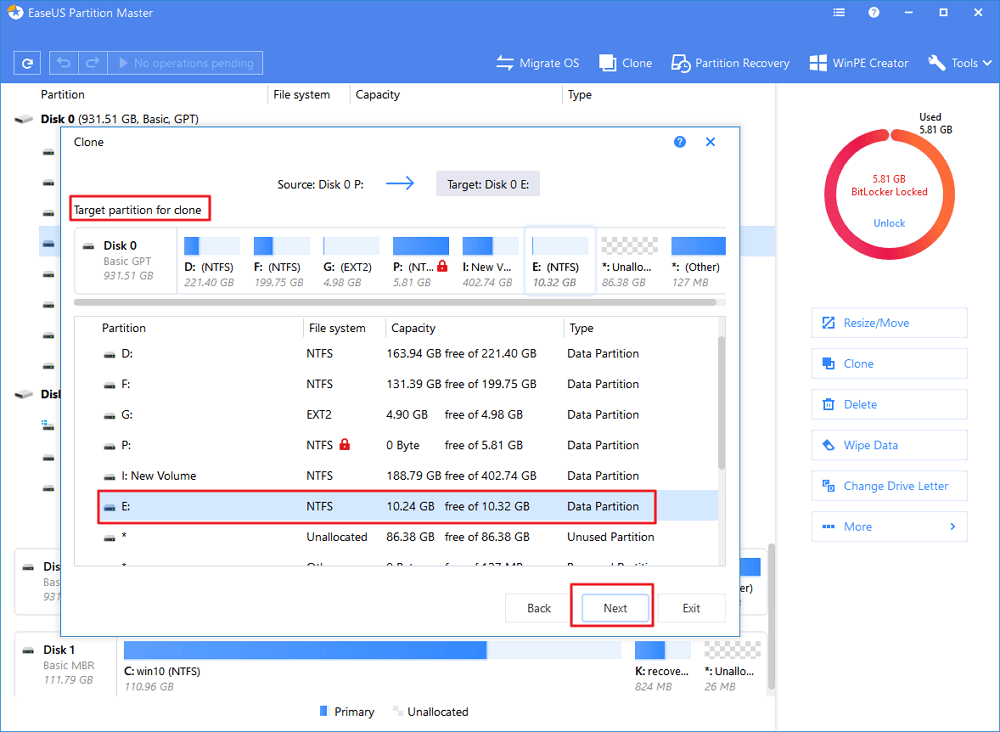The height and width of the screenshot is (732, 1000).
Task: Click Wipe Data in the side panel
Action: pos(889,445)
